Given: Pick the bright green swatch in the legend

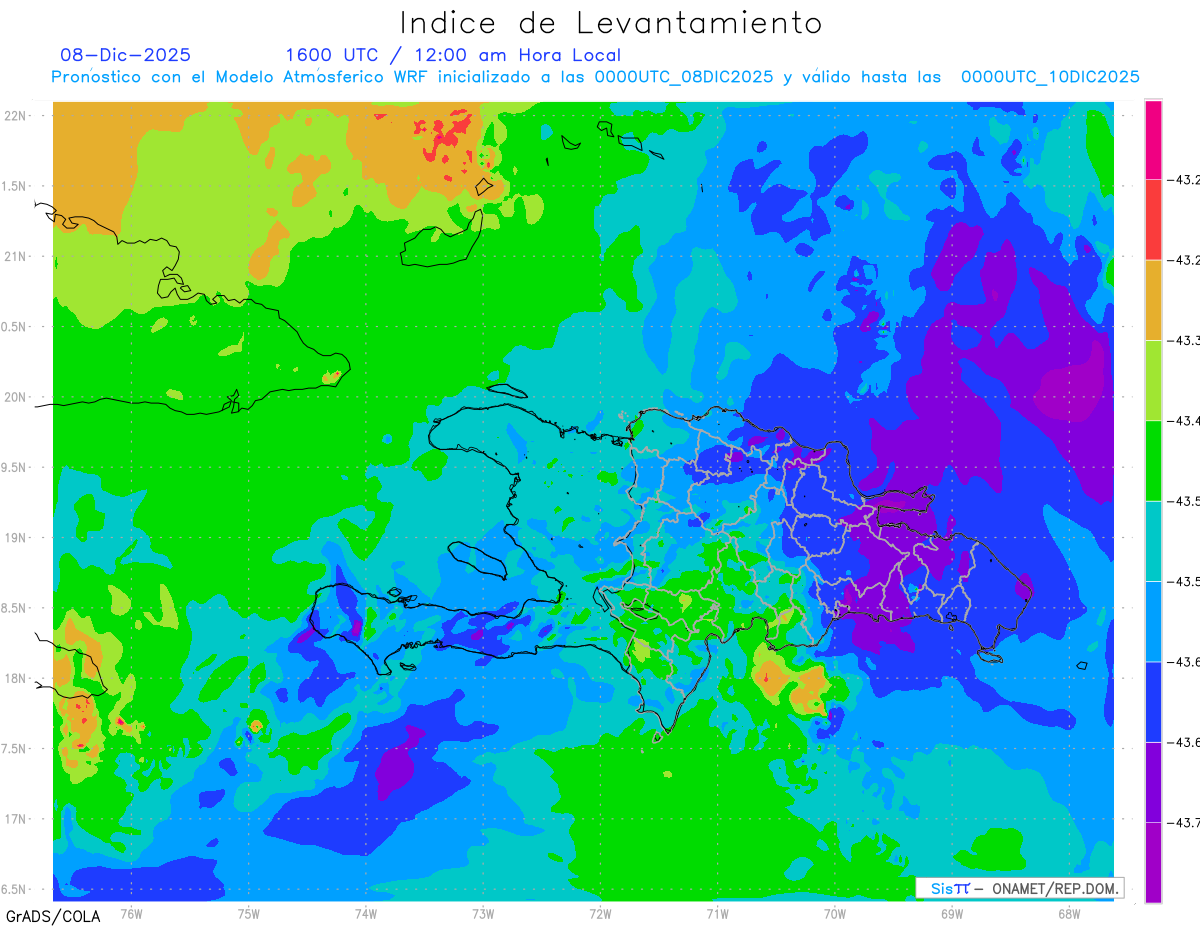Looking at the screenshot, I should tap(1153, 460).
